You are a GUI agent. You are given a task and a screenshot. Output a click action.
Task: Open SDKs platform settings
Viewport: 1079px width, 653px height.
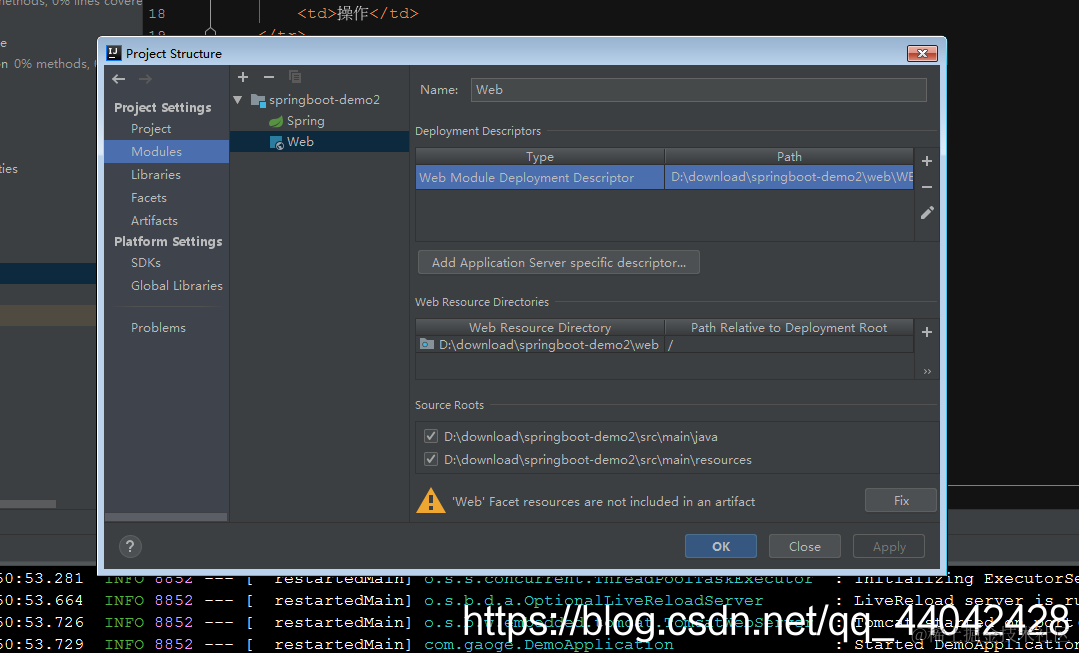click(146, 263)
